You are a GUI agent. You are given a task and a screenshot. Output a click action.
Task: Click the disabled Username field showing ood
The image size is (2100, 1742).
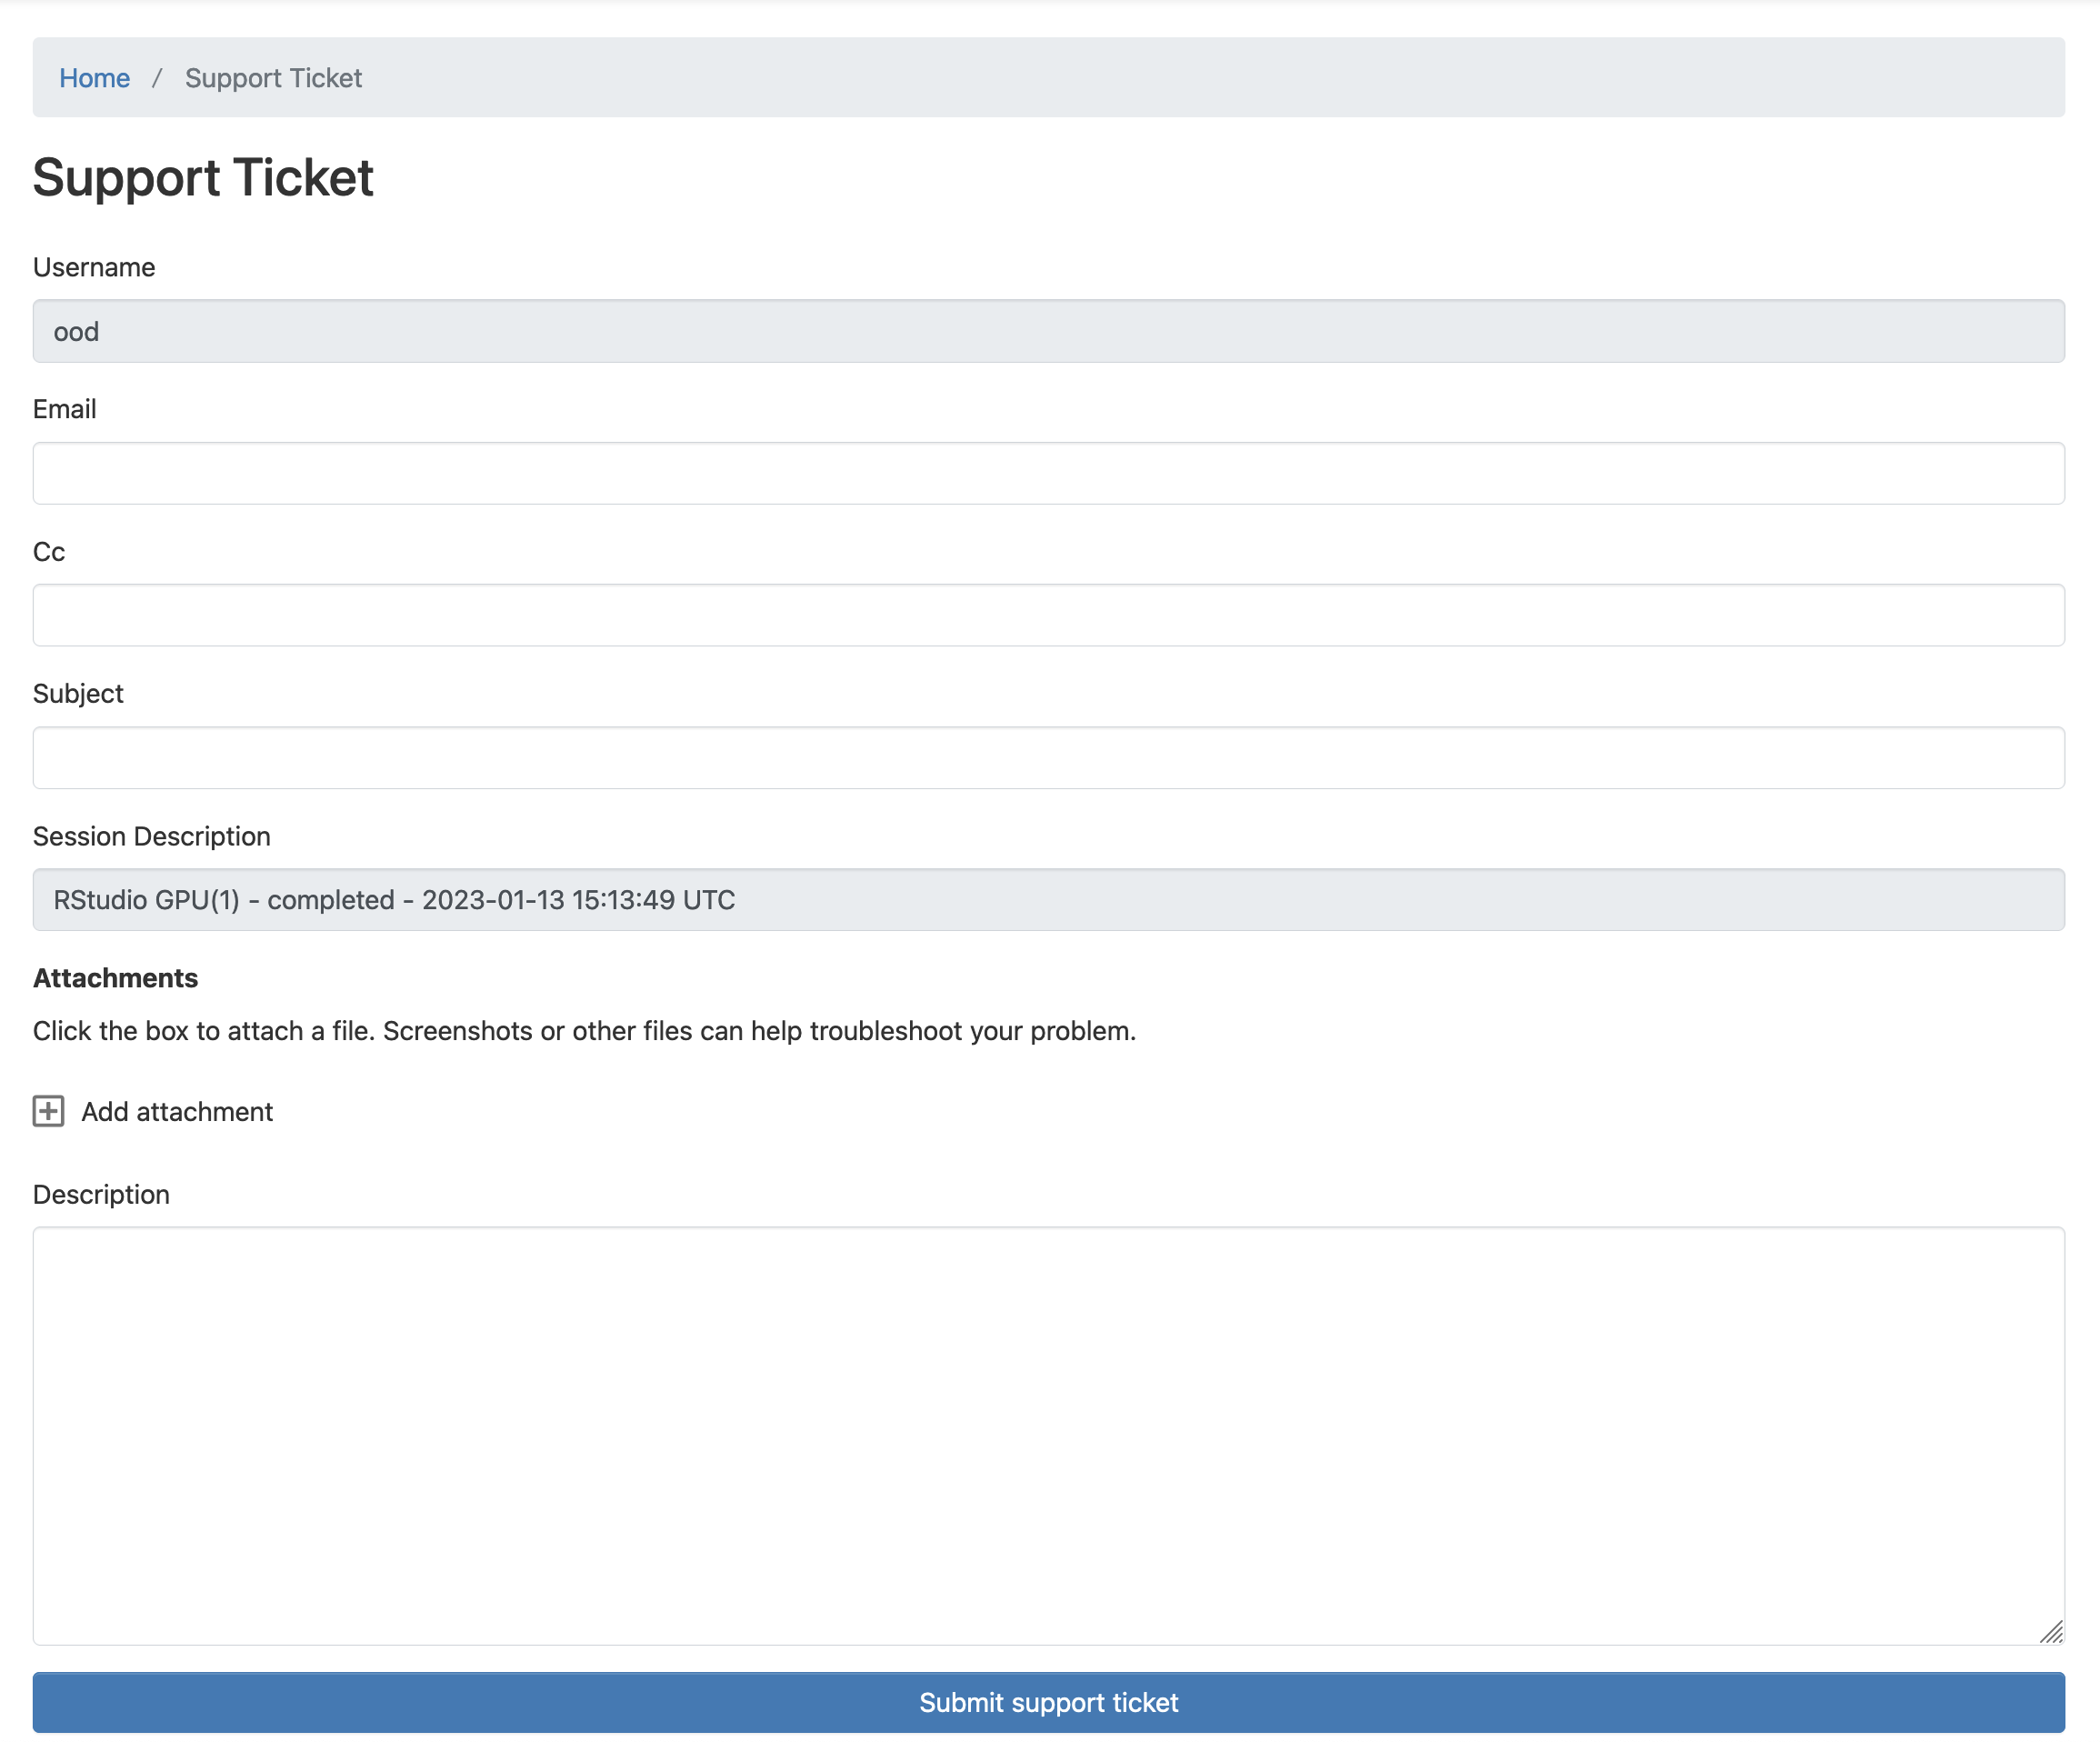[1048, 331]
